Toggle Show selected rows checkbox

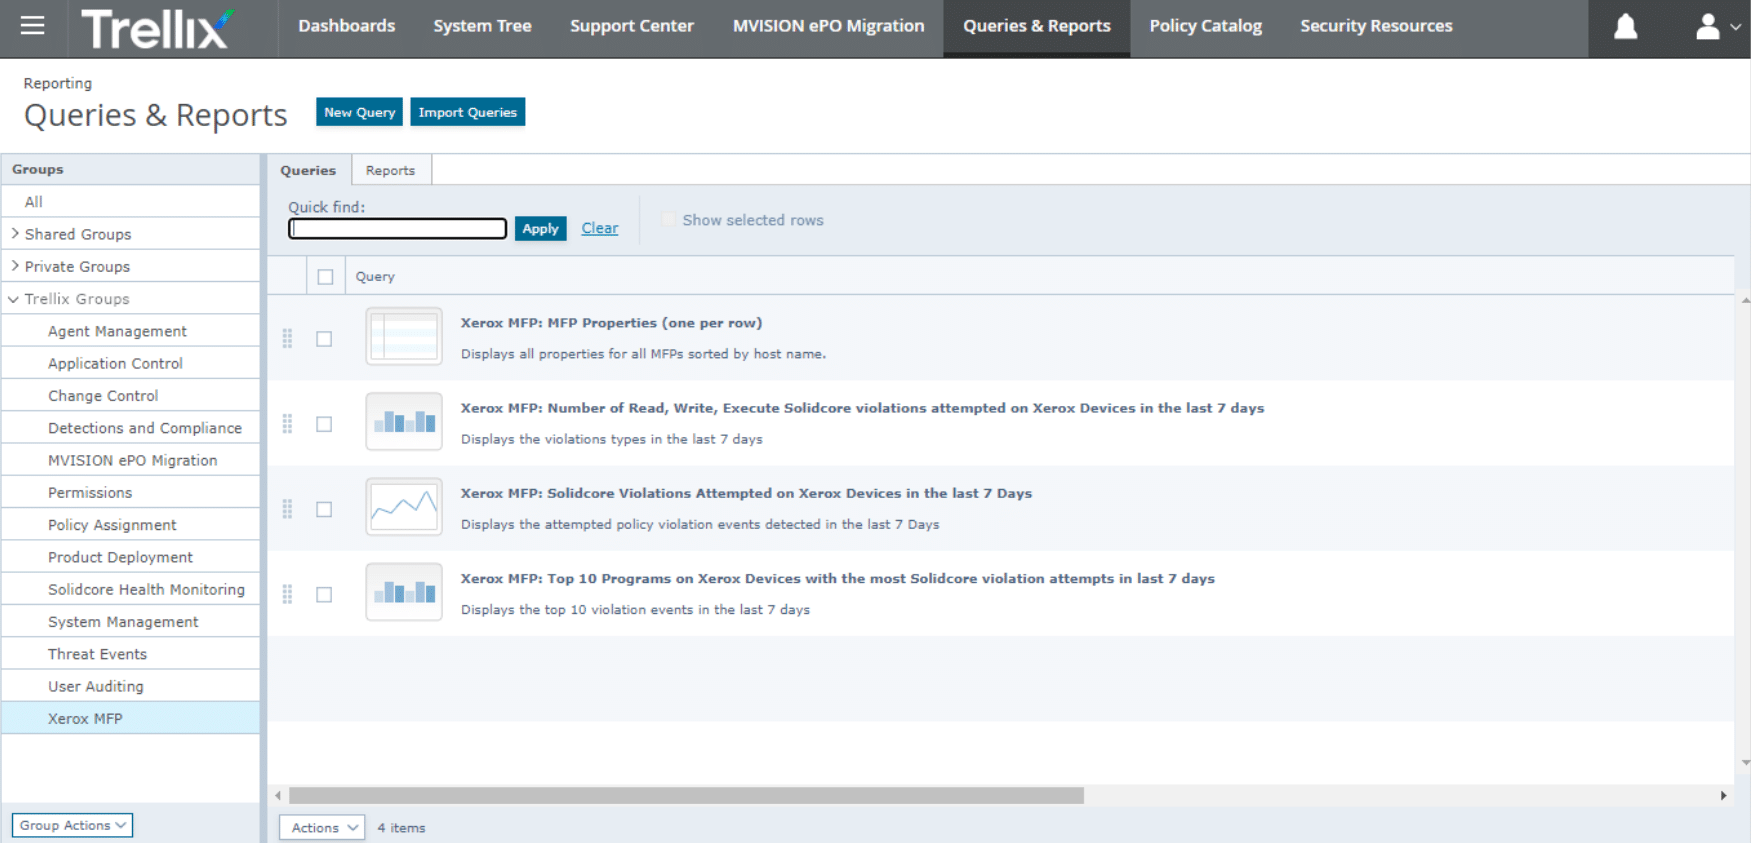[668, 220]
